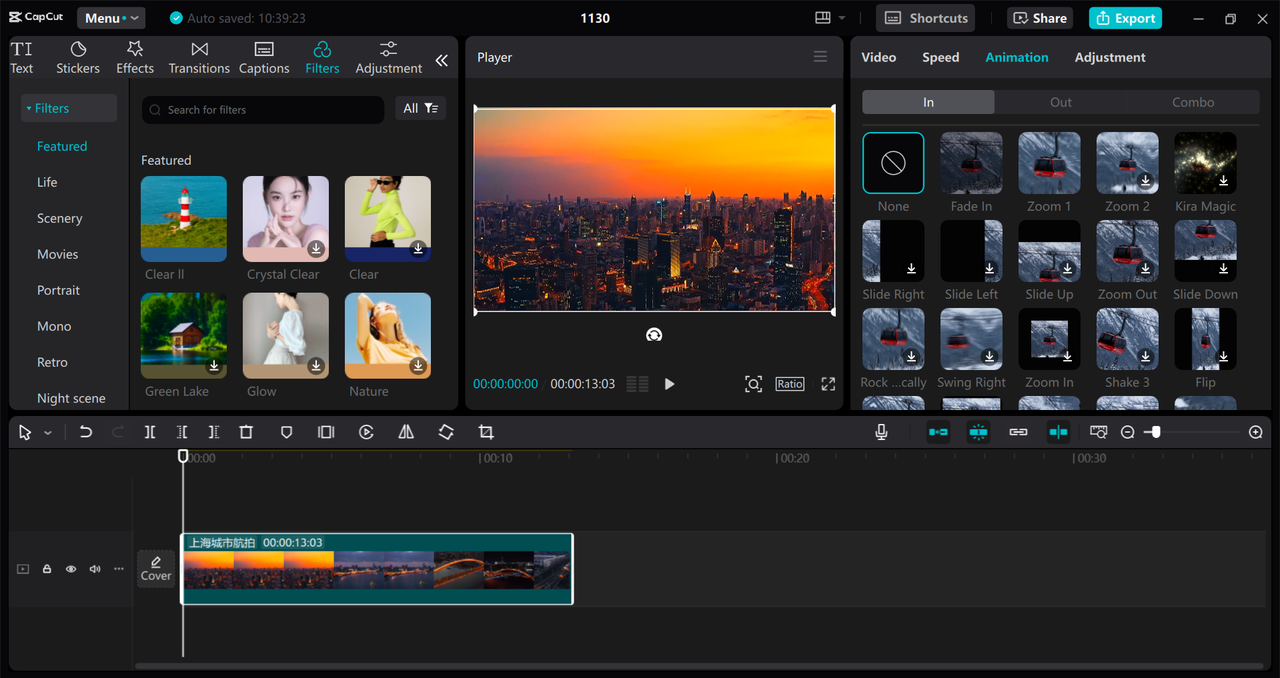
Task: Open the Menu dropdown
Action: 111,18
